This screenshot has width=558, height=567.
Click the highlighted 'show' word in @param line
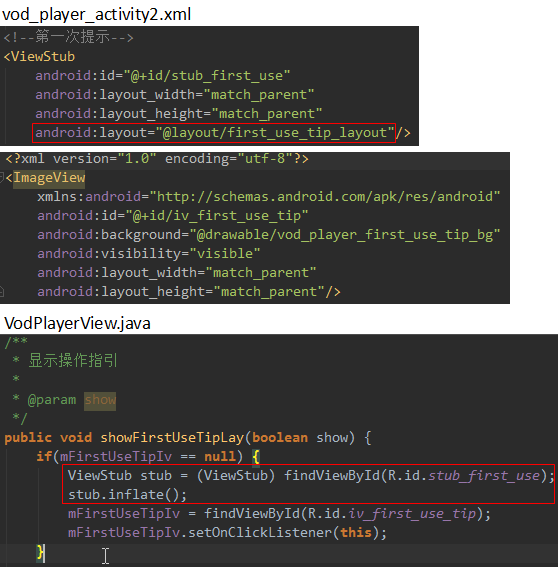click(x=100, y=400)
